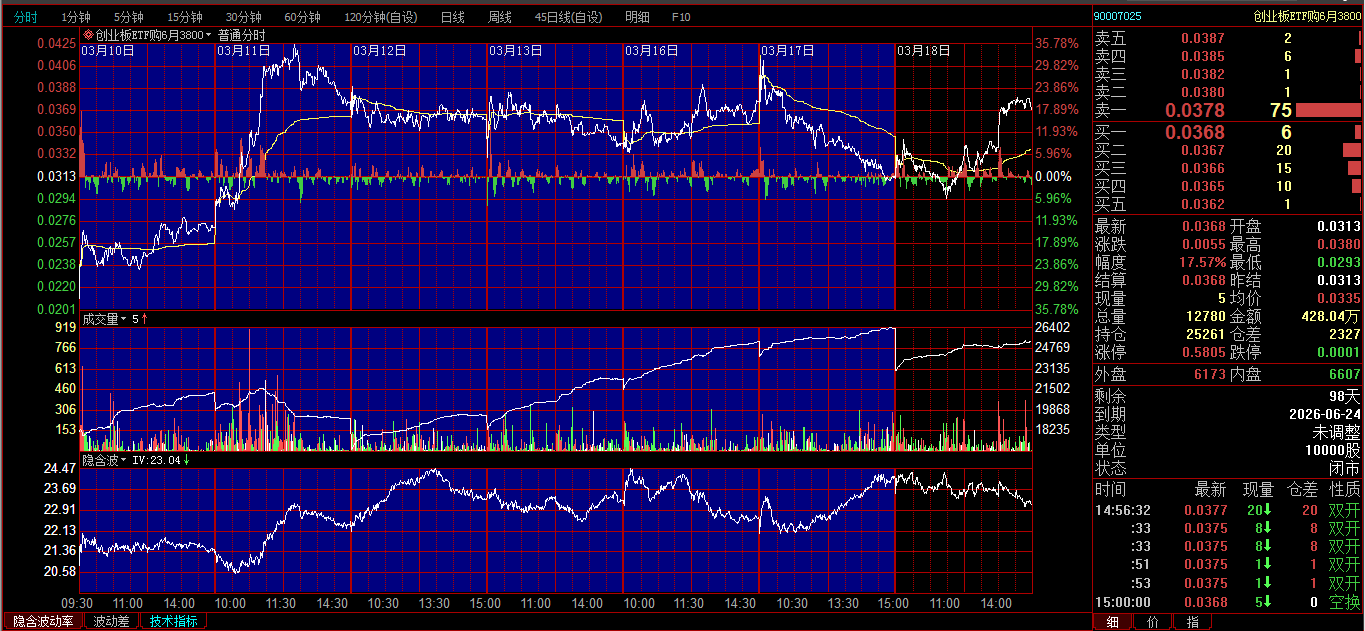
Task: Click the diamond icon beside 创业板ETF购6月3800 title
Action: click(88, 35)
